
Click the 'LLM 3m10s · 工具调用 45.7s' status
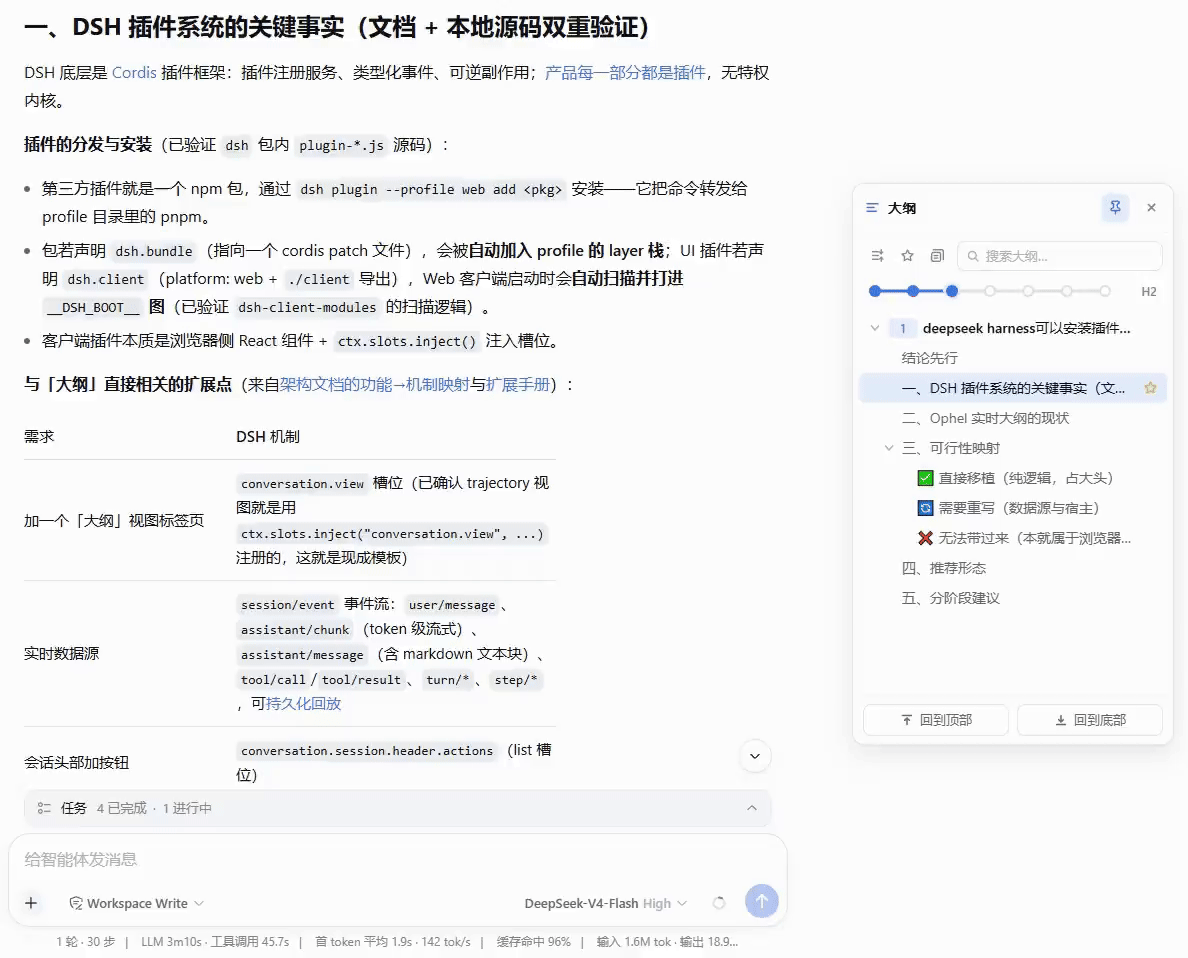tap(215, 942)
